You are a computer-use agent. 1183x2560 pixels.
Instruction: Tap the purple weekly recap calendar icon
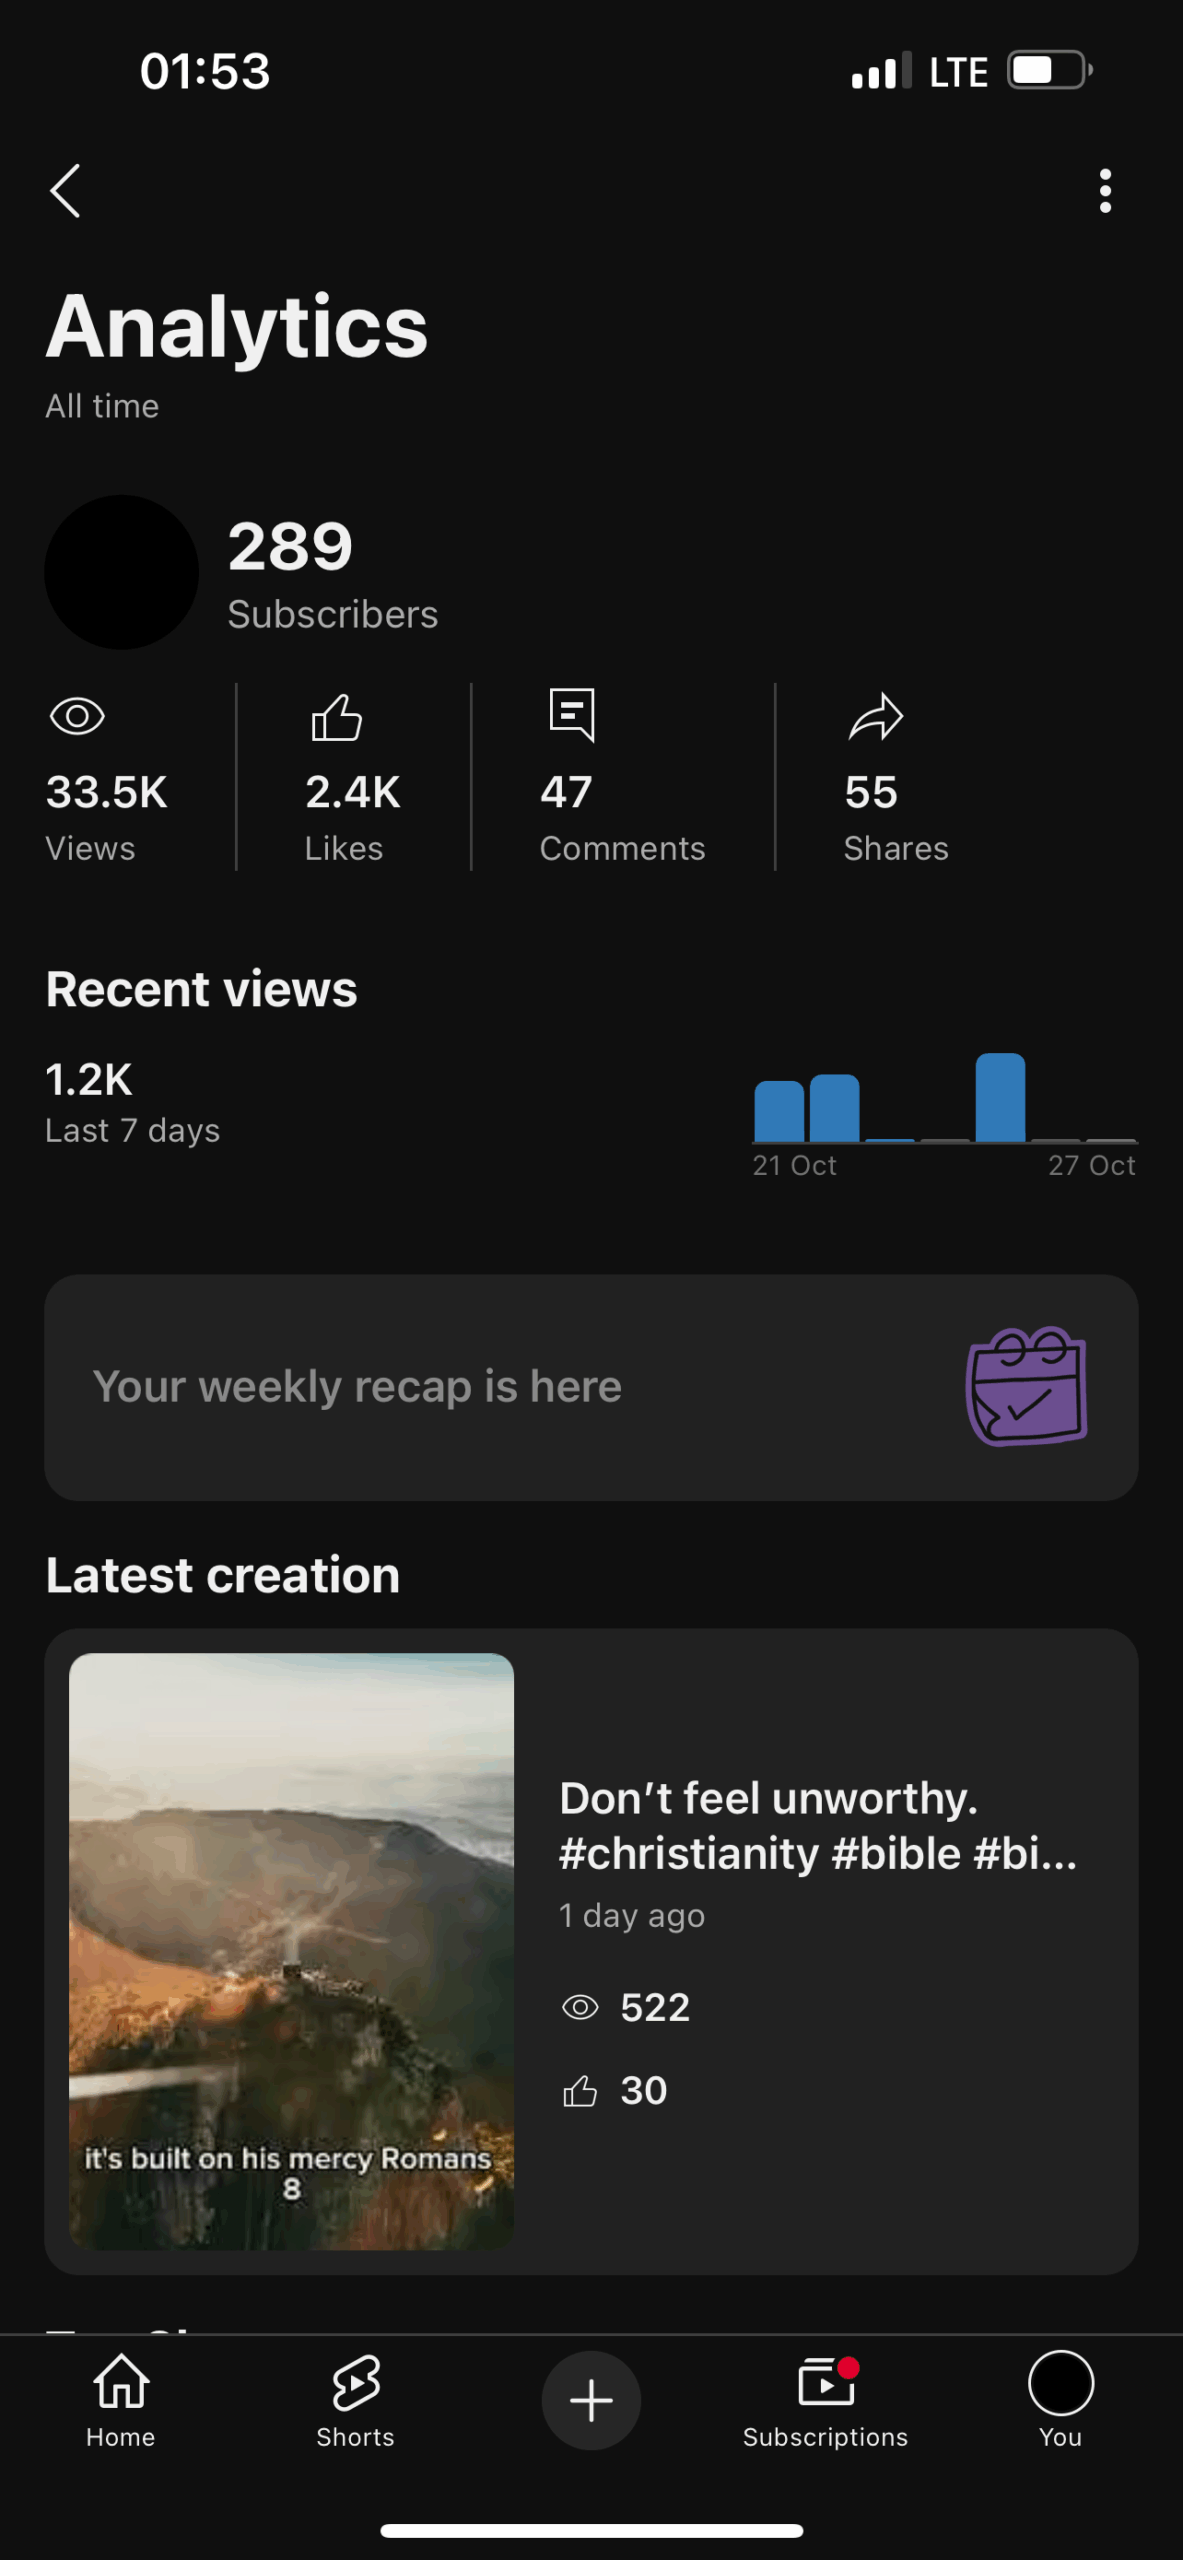1027,1386
